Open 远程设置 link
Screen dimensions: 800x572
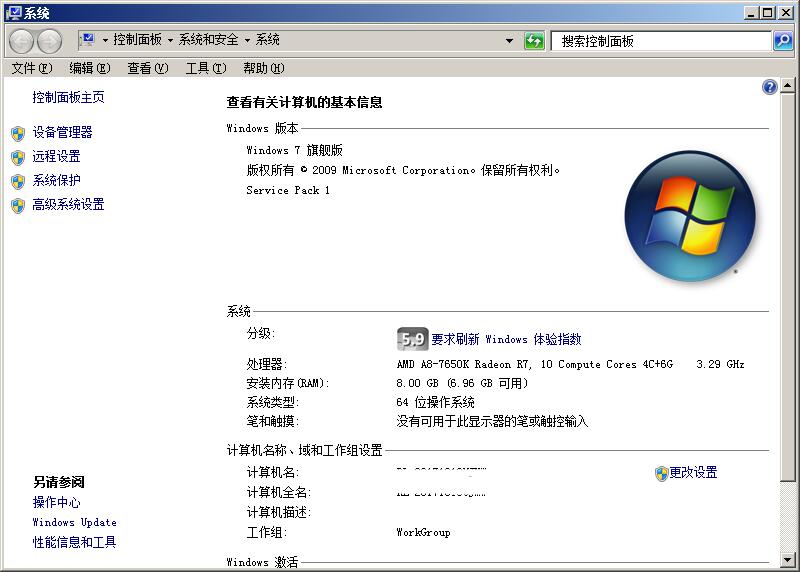tap(56, 156)
